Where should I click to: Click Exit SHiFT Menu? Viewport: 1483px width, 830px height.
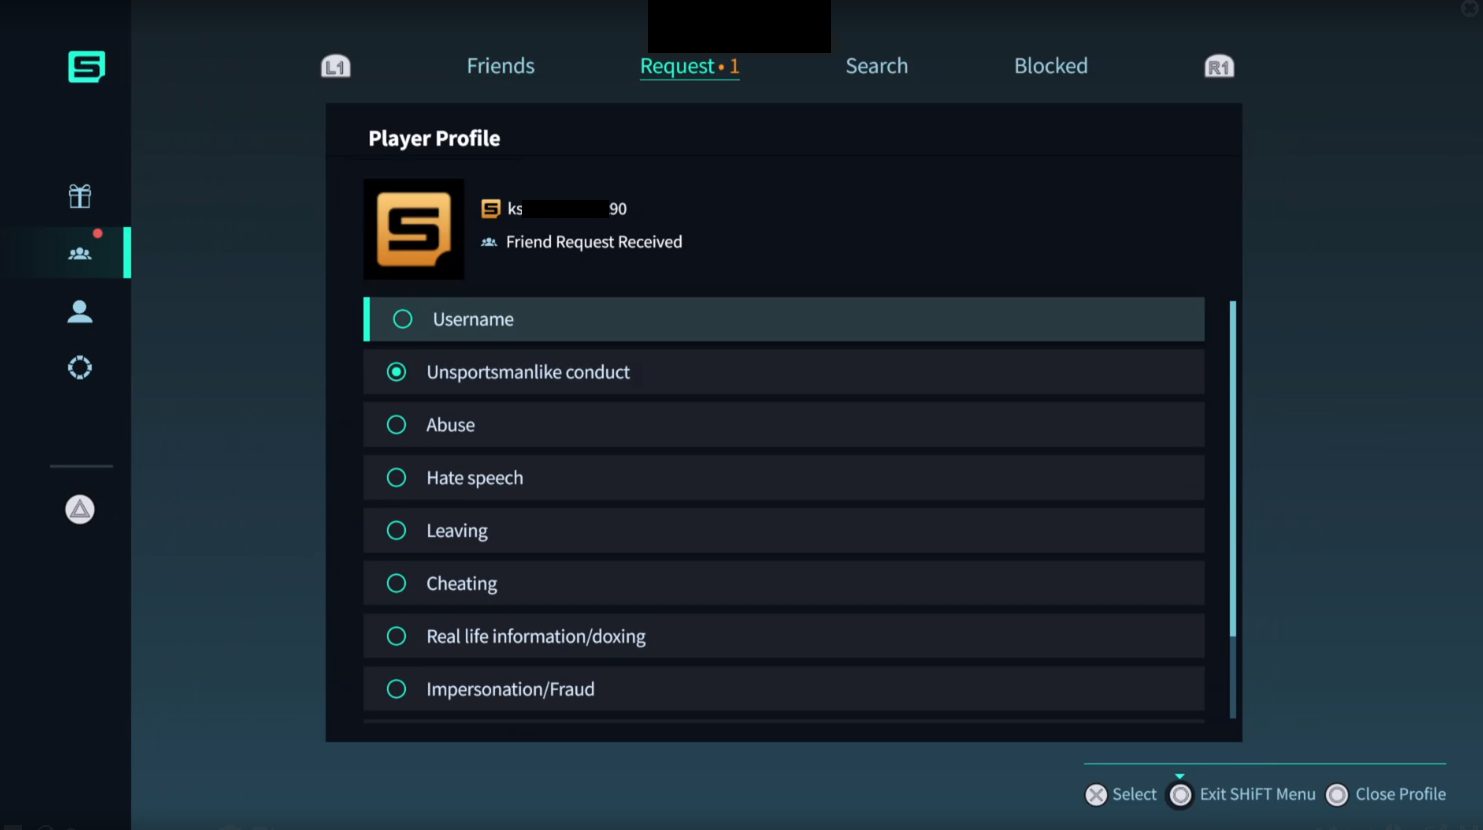point(1243,794)
